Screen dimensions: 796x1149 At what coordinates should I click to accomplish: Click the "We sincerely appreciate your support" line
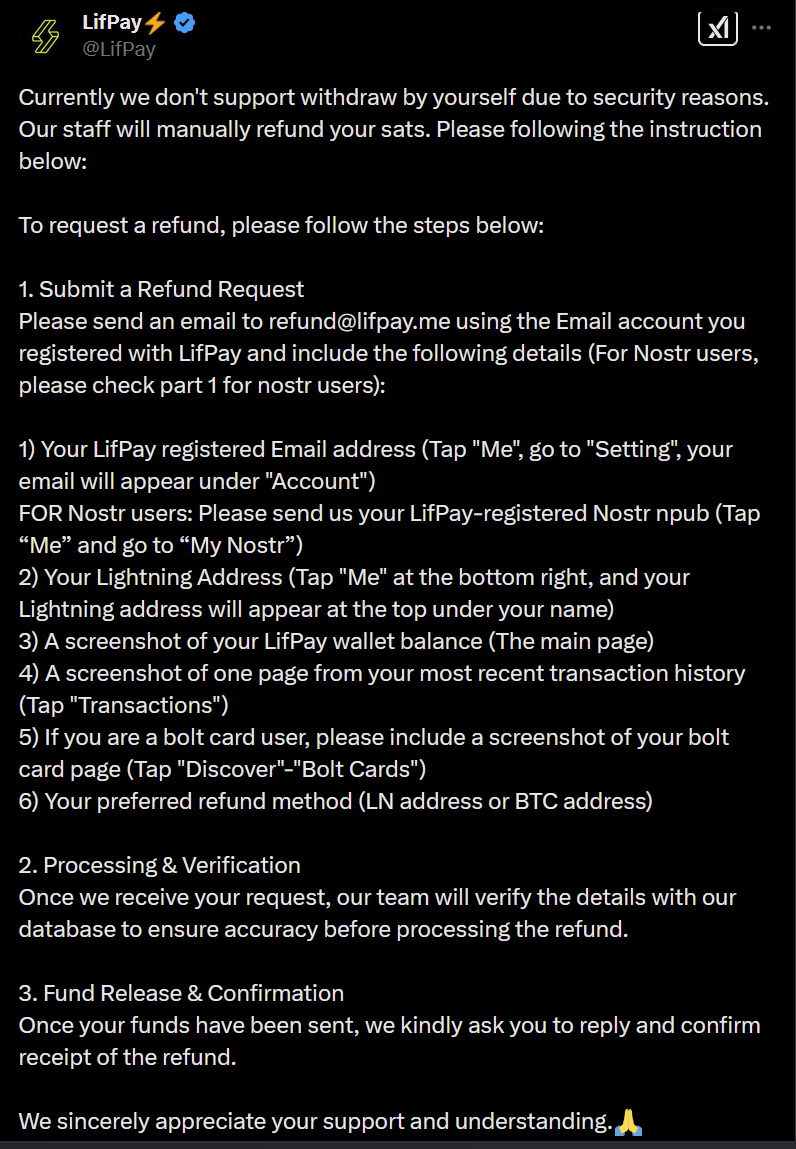pos(314,1121)
